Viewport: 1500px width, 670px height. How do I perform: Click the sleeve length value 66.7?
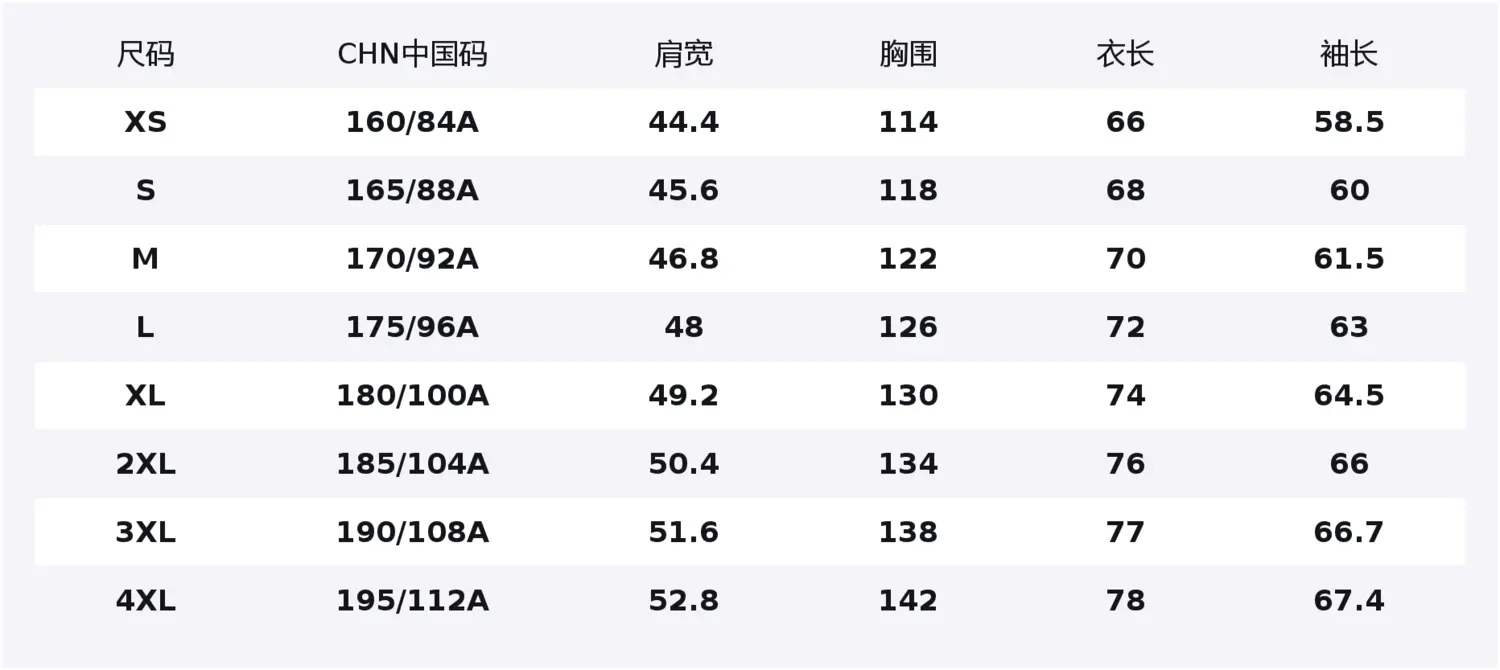point(1348,532)
